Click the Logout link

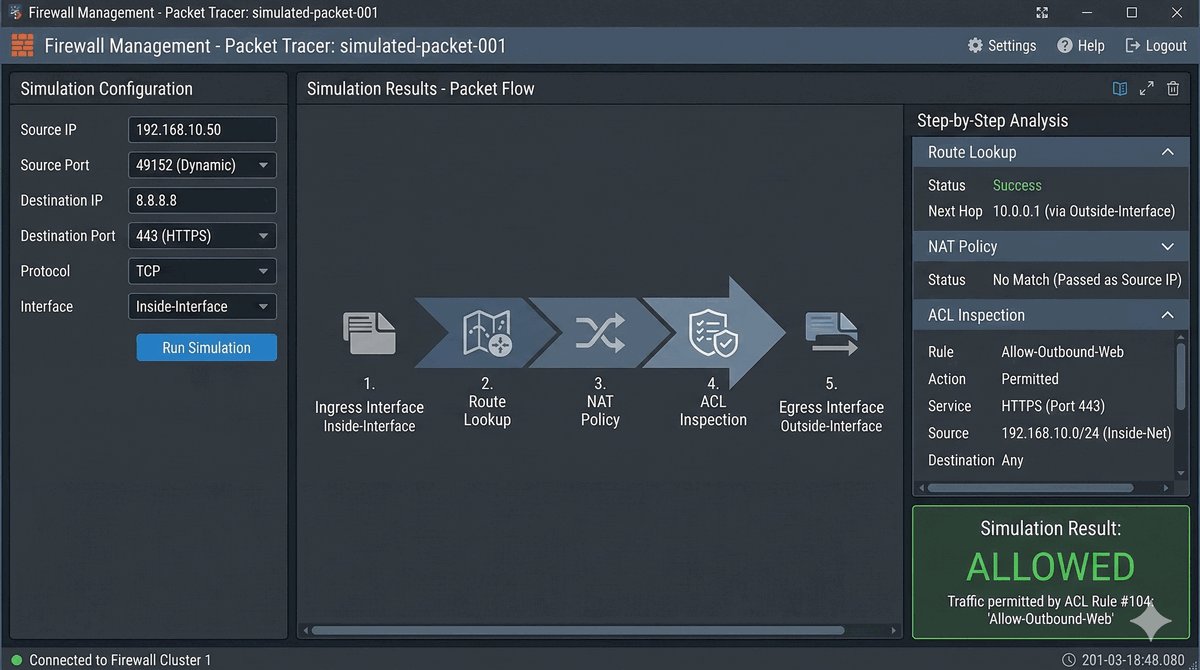[1156, 46]
